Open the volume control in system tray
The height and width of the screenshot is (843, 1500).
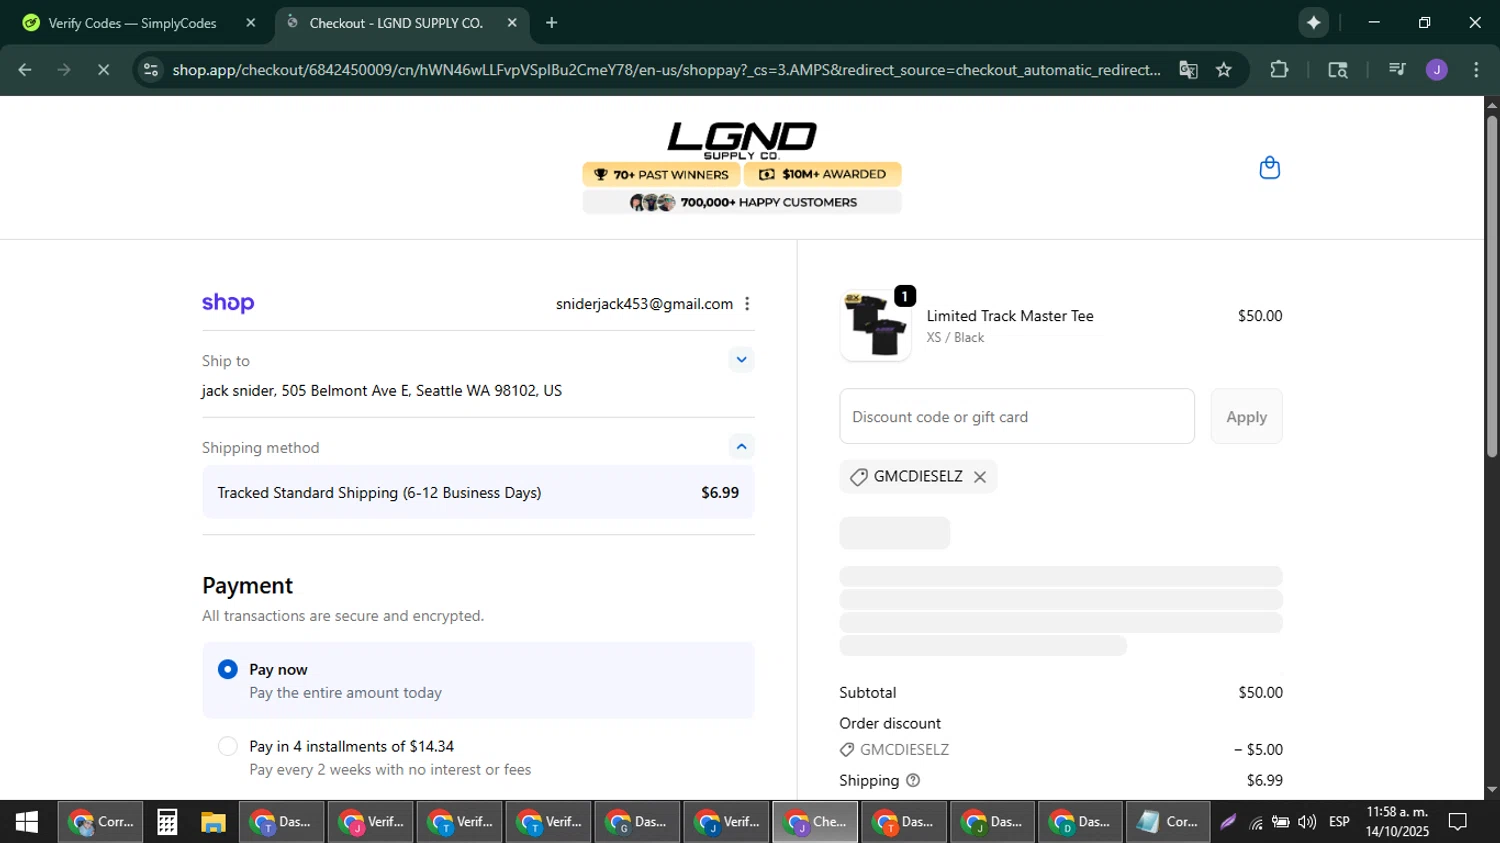(1307, 822)
